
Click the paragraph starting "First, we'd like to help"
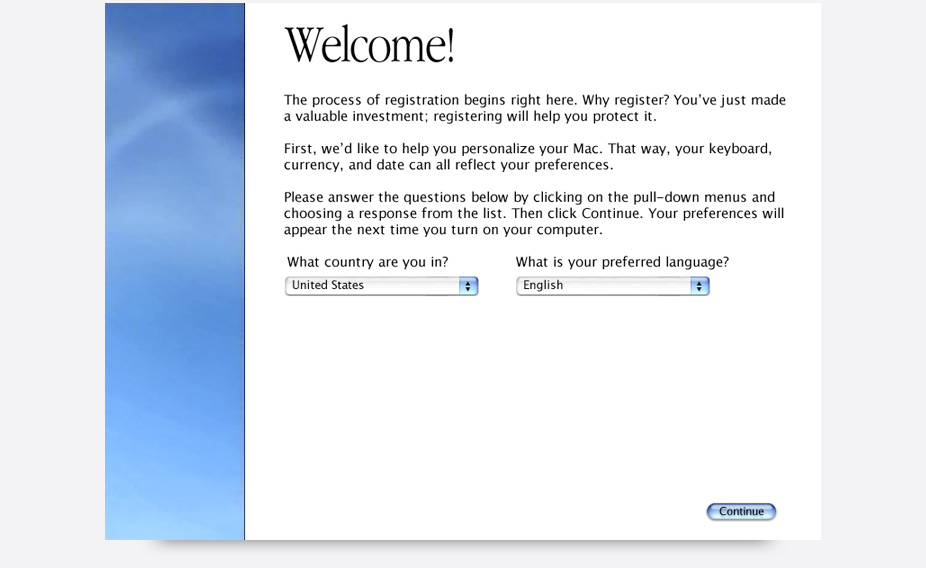point(527,156)
